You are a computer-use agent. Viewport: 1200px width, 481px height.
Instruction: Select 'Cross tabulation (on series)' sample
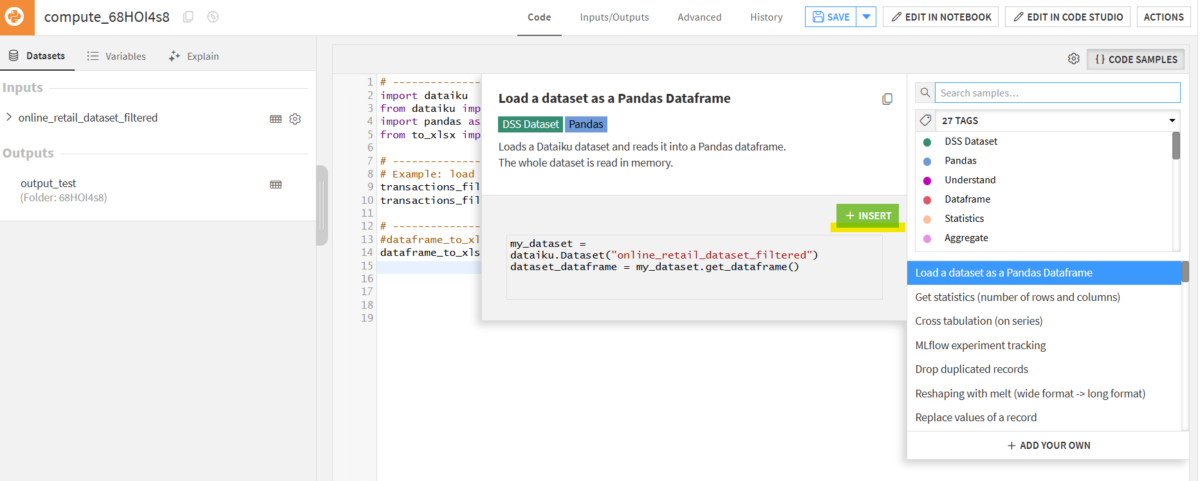[1044, 321]
